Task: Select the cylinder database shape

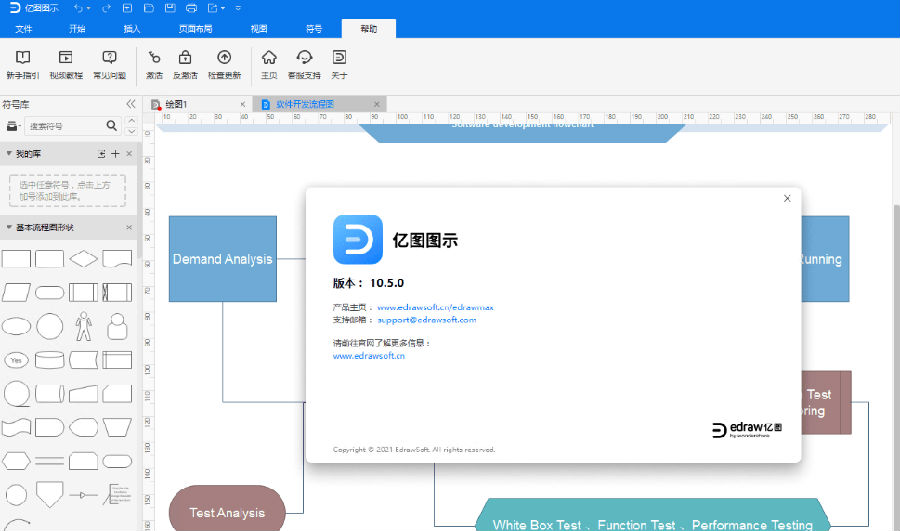Action: pyautogui.click(x=49, y=360)
